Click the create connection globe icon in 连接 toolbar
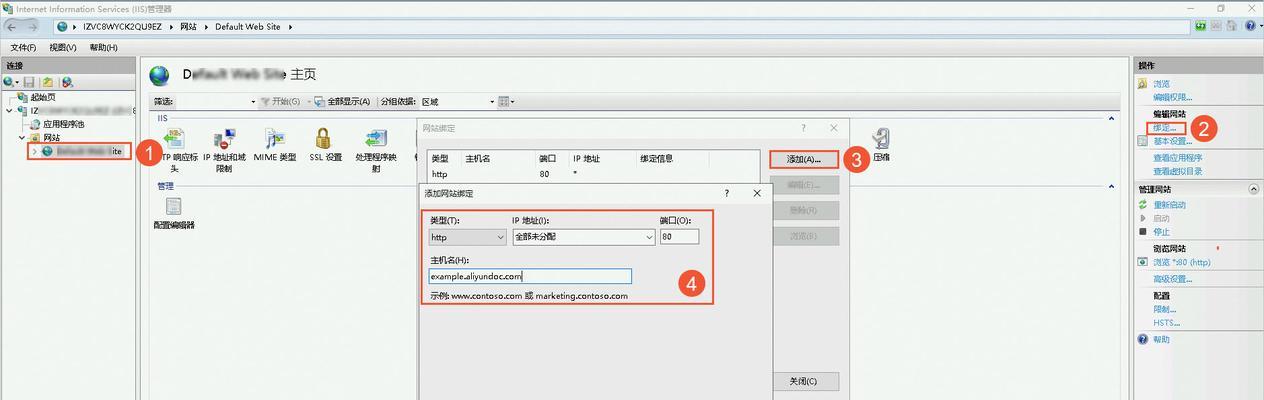Image resolution: width=1264 pixels, height=400 pixels. tap(9, 82)
